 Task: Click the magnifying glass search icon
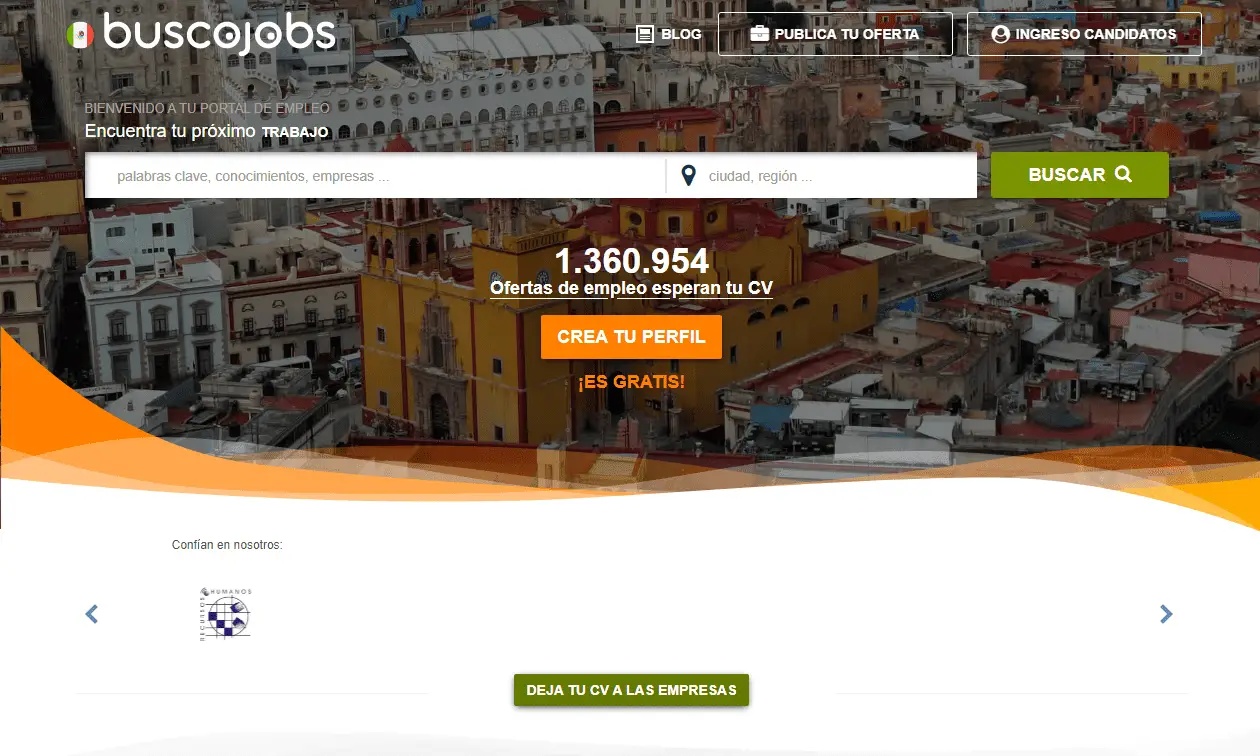tap(1123, 174)
